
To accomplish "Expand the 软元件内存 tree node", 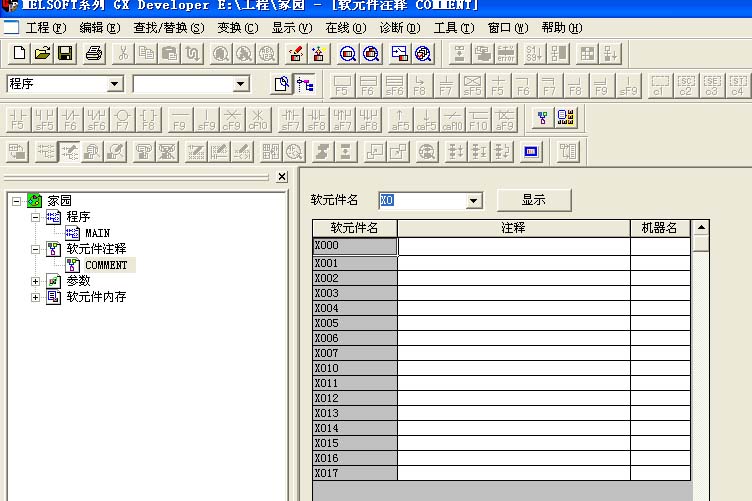I will [x=37, y=297].
